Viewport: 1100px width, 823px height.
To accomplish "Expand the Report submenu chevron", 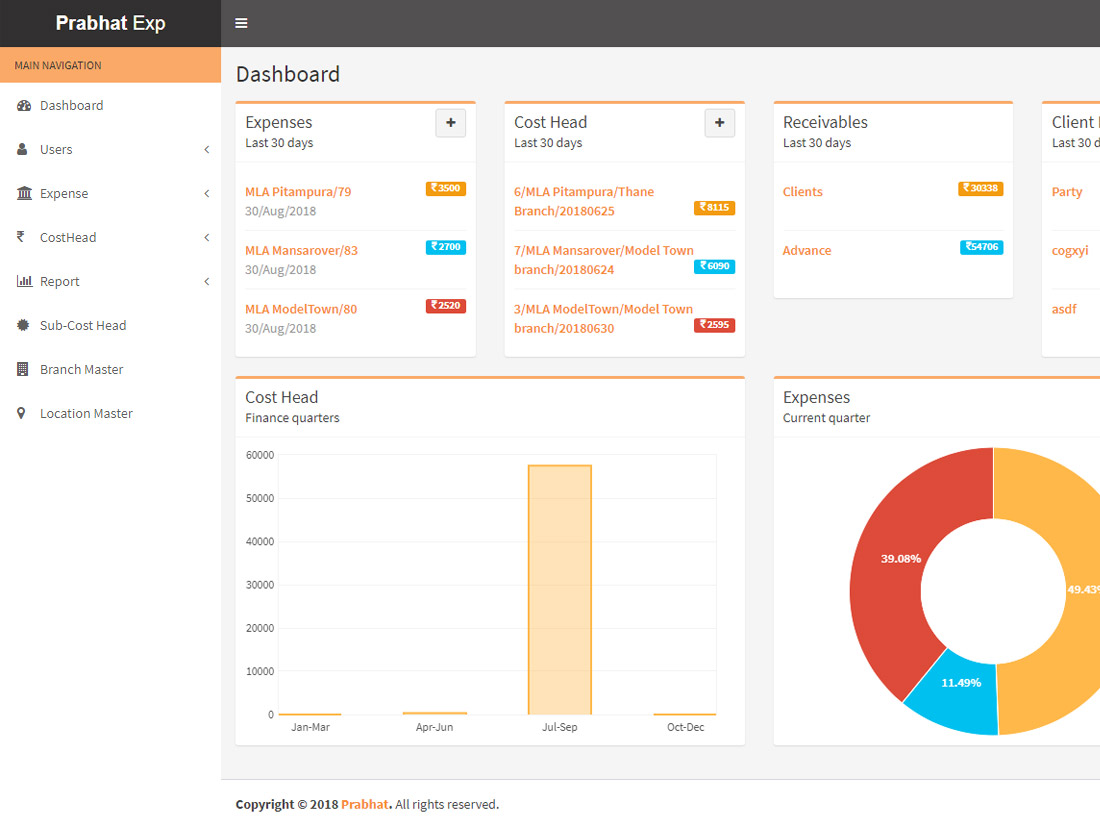I will click(207, 282).
